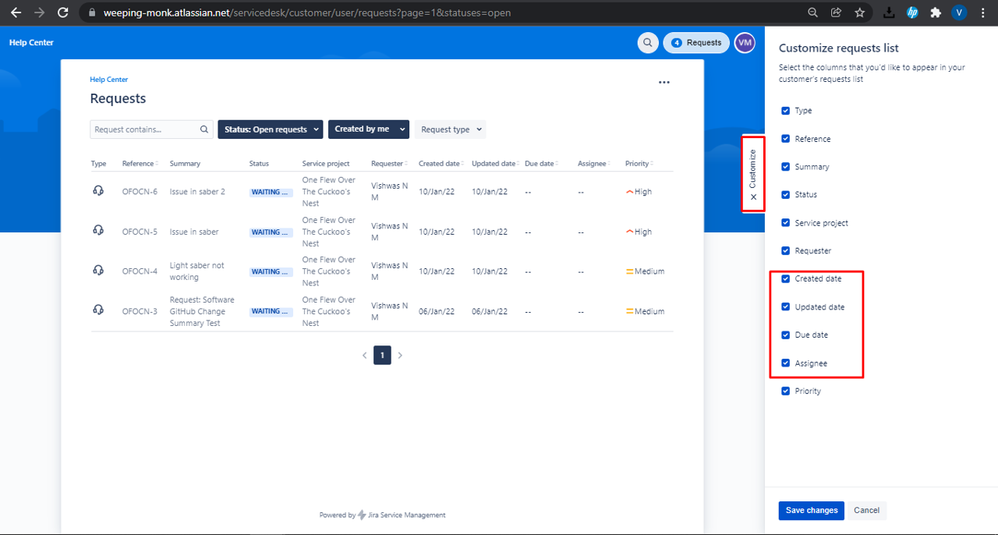
Task: Click the type icon for OFOCN-3
Action: 98,310
